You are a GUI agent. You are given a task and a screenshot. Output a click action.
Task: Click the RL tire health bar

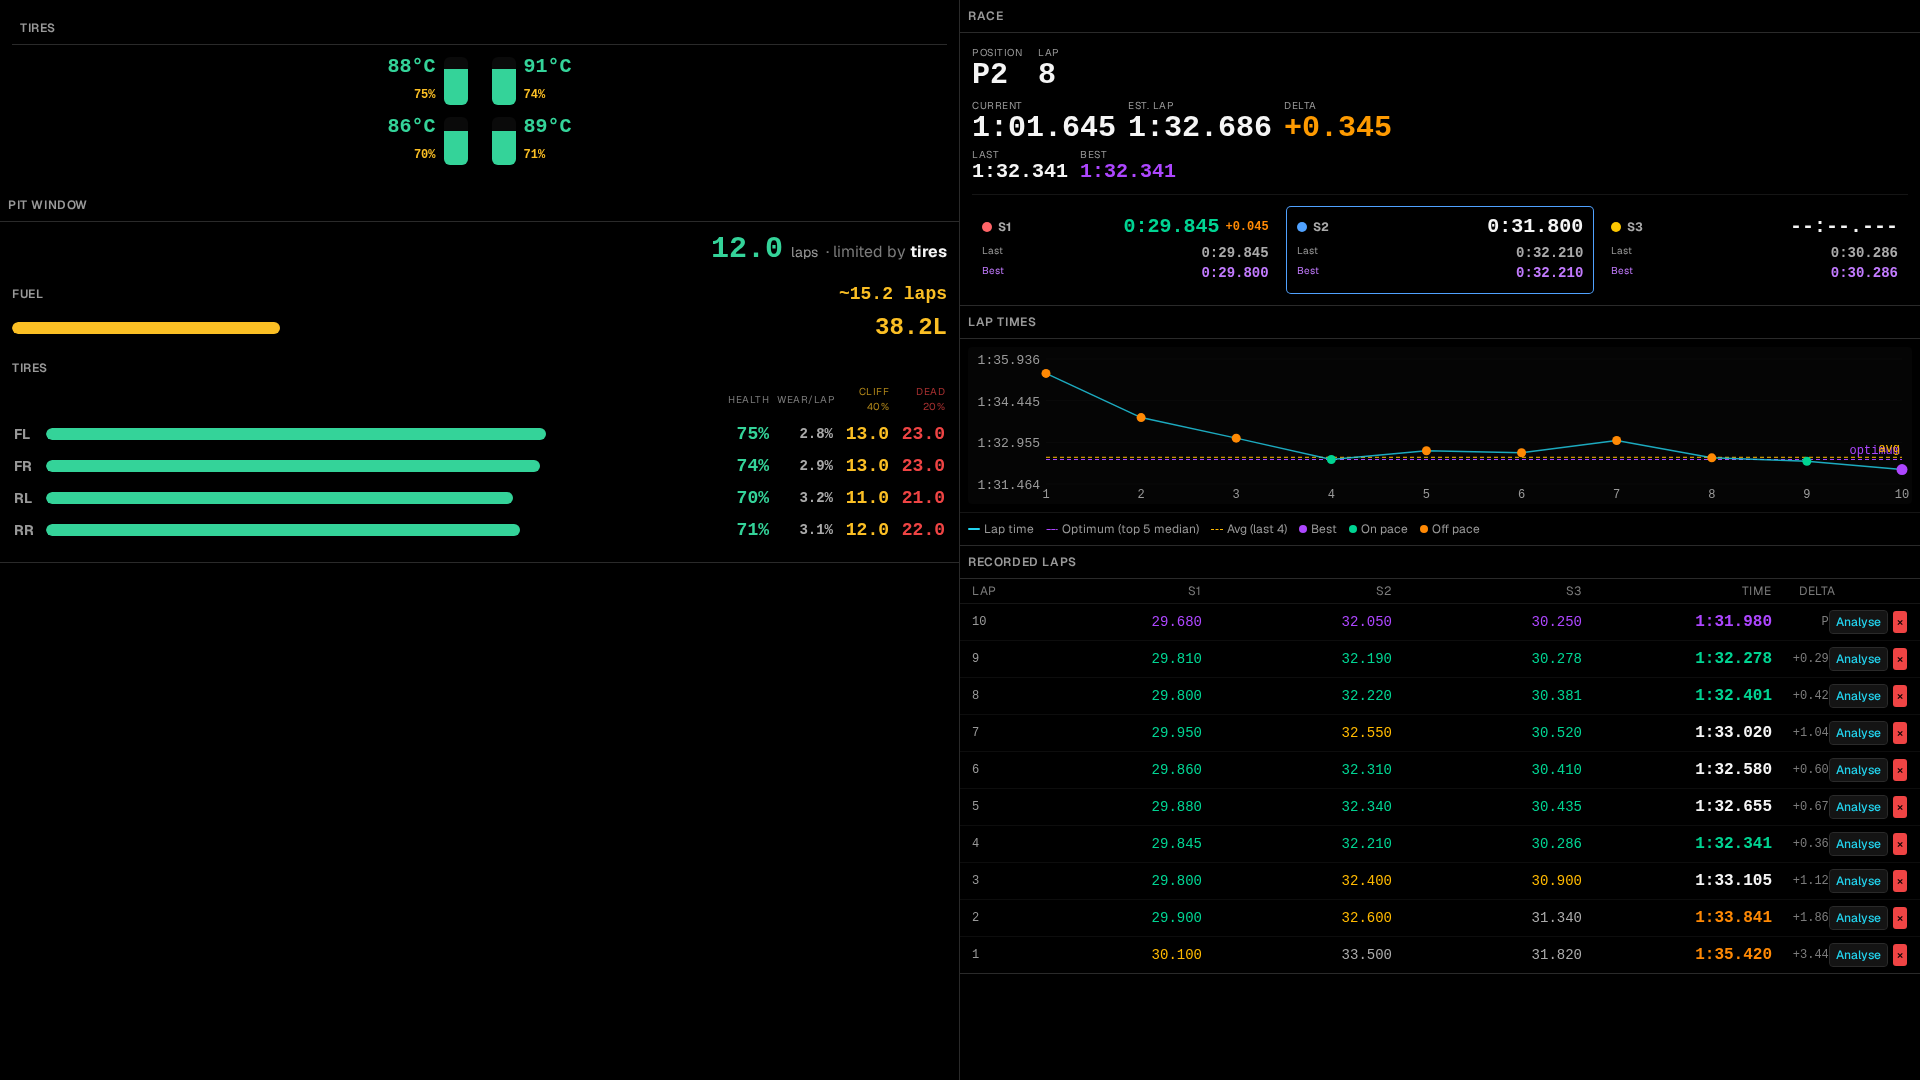279,498
